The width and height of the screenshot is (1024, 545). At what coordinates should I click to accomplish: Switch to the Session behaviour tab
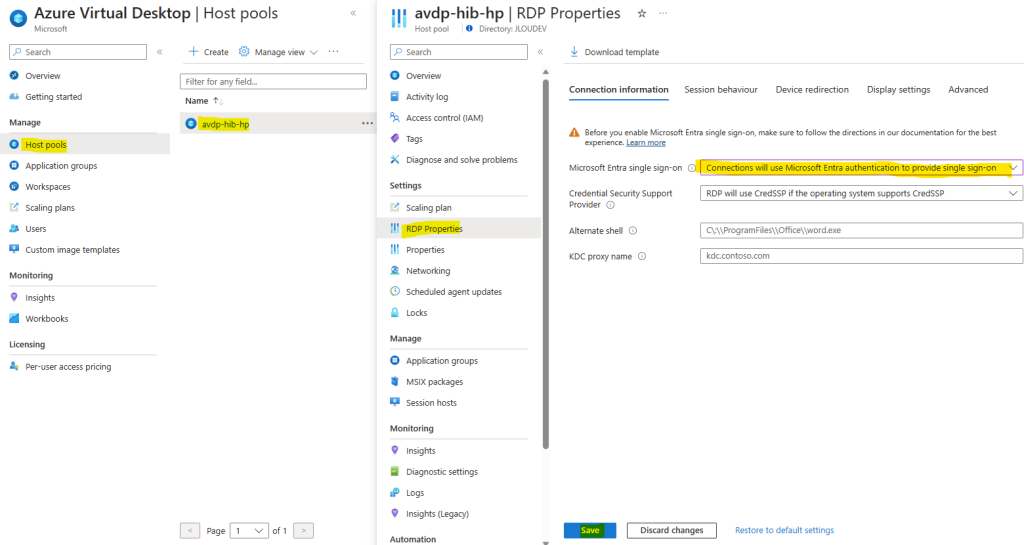pos(721,89)
